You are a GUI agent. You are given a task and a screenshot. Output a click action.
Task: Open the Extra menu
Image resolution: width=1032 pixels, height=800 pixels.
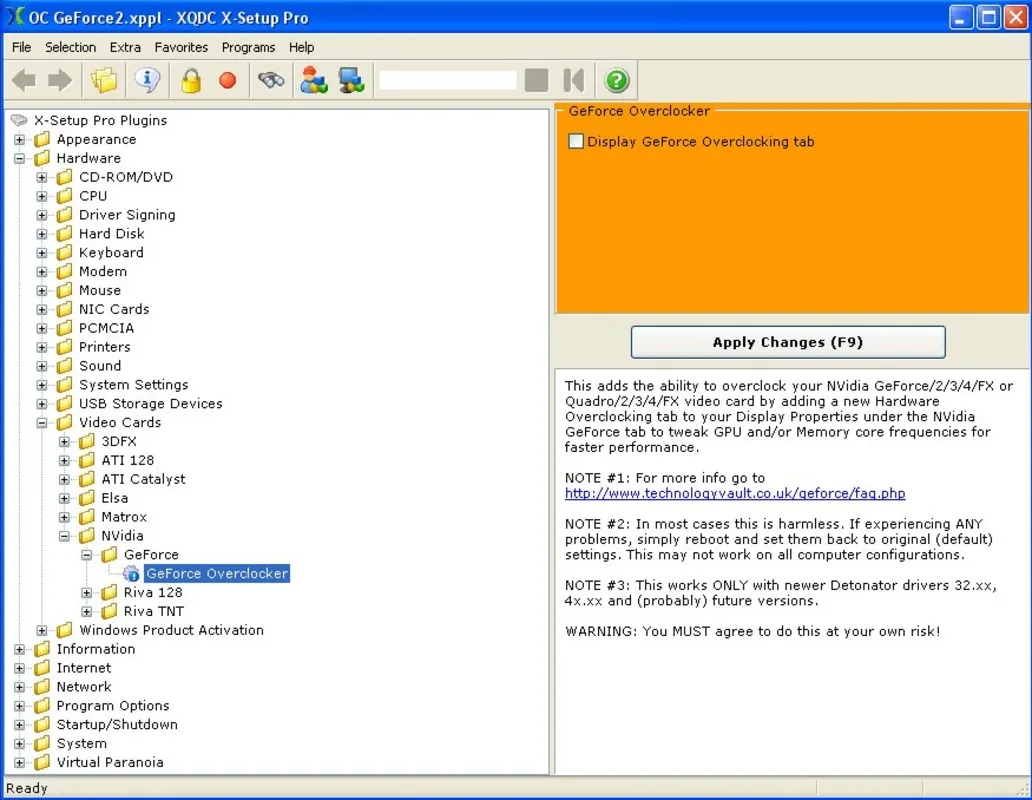click(x=125, y=47)
